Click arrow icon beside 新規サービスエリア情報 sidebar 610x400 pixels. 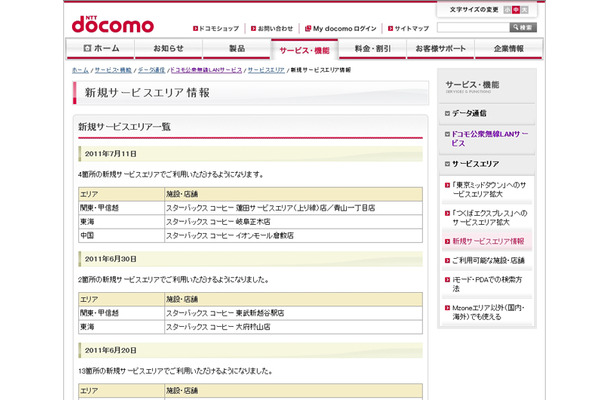447,242
